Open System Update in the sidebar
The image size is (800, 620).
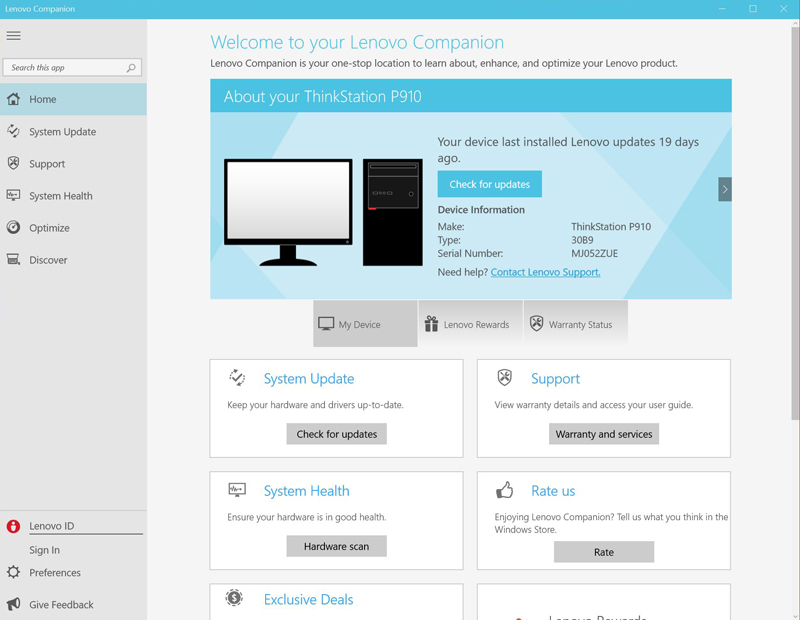tap(73, 131)
